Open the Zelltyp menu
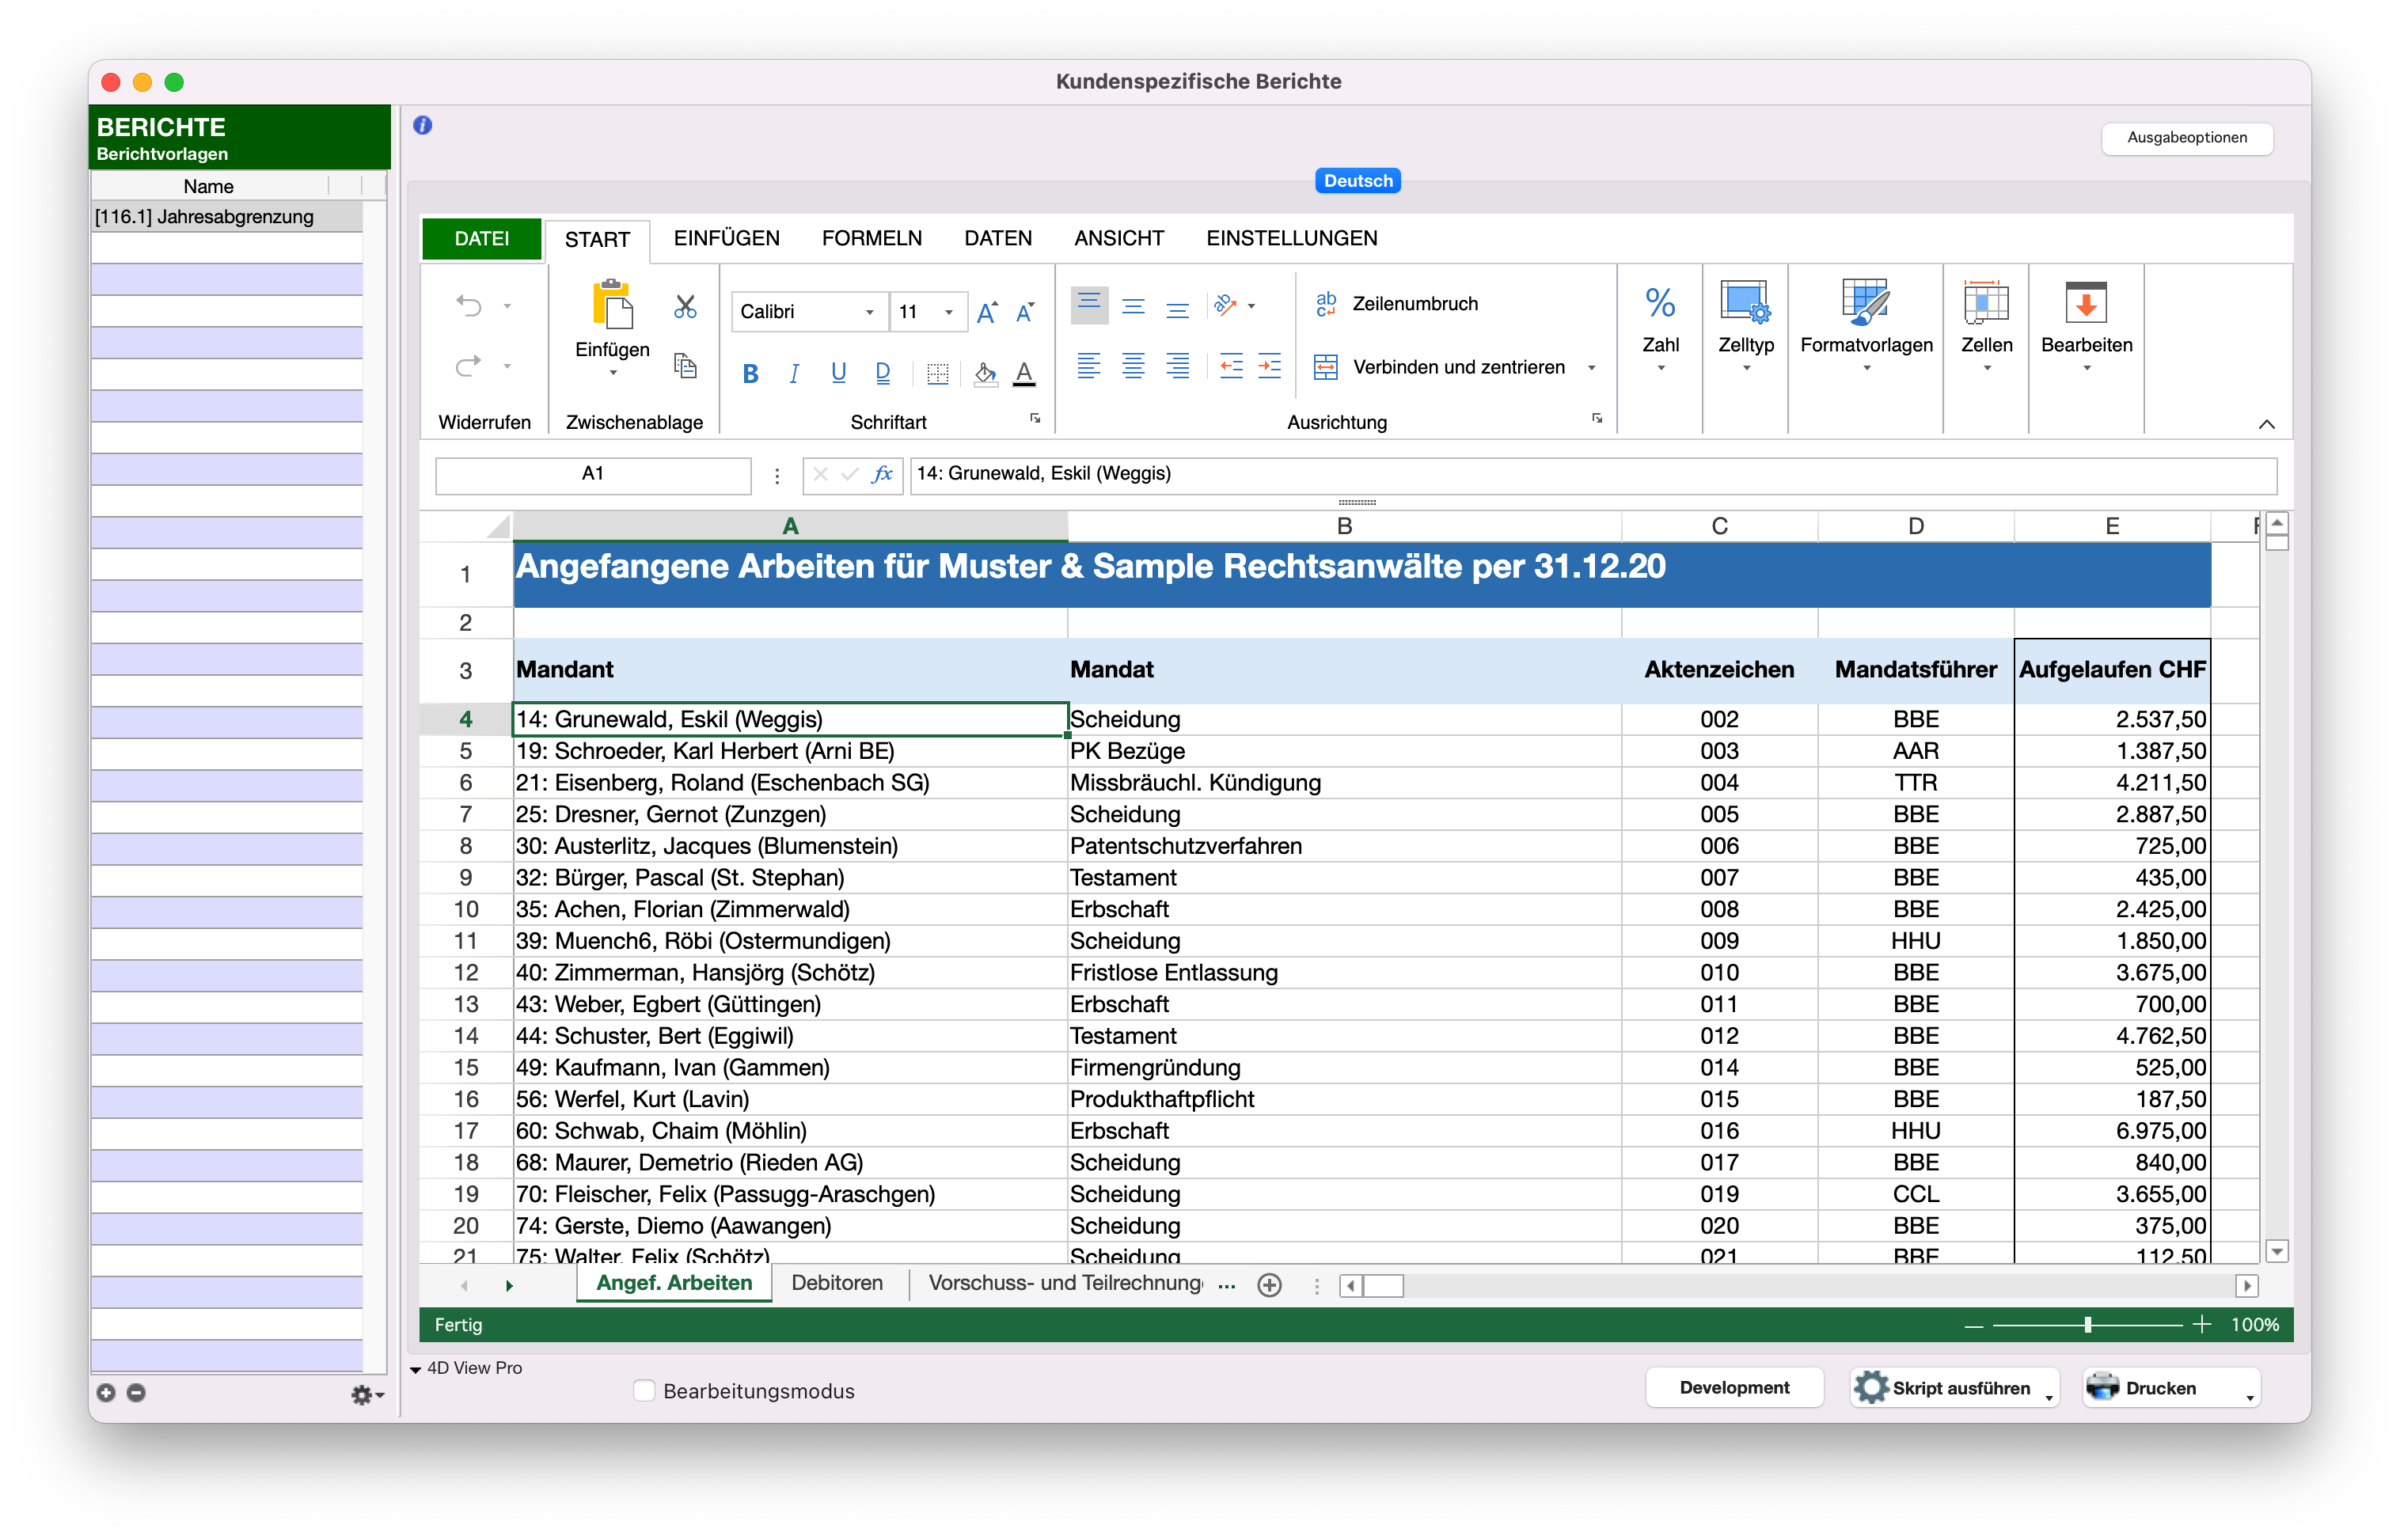 click(x=1745, y=327)
